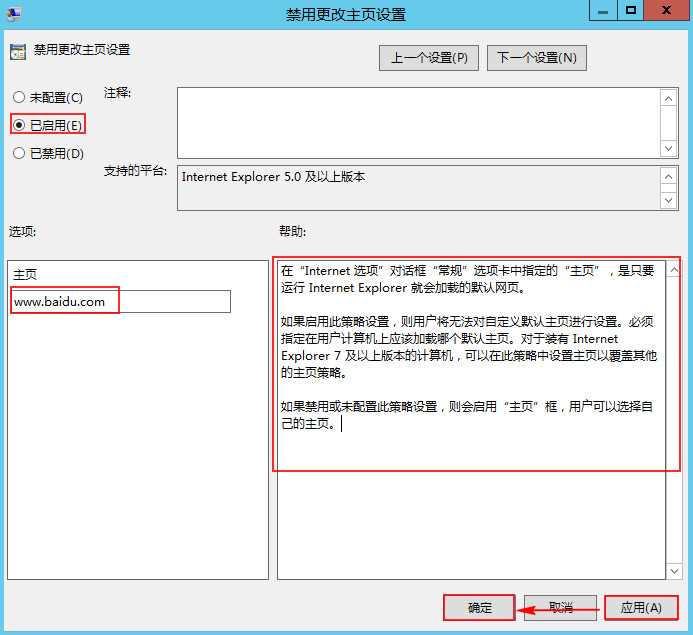This screenshot has width=693, height=635.
Task: Click the 主页 label in options panel
Action: 25,274
